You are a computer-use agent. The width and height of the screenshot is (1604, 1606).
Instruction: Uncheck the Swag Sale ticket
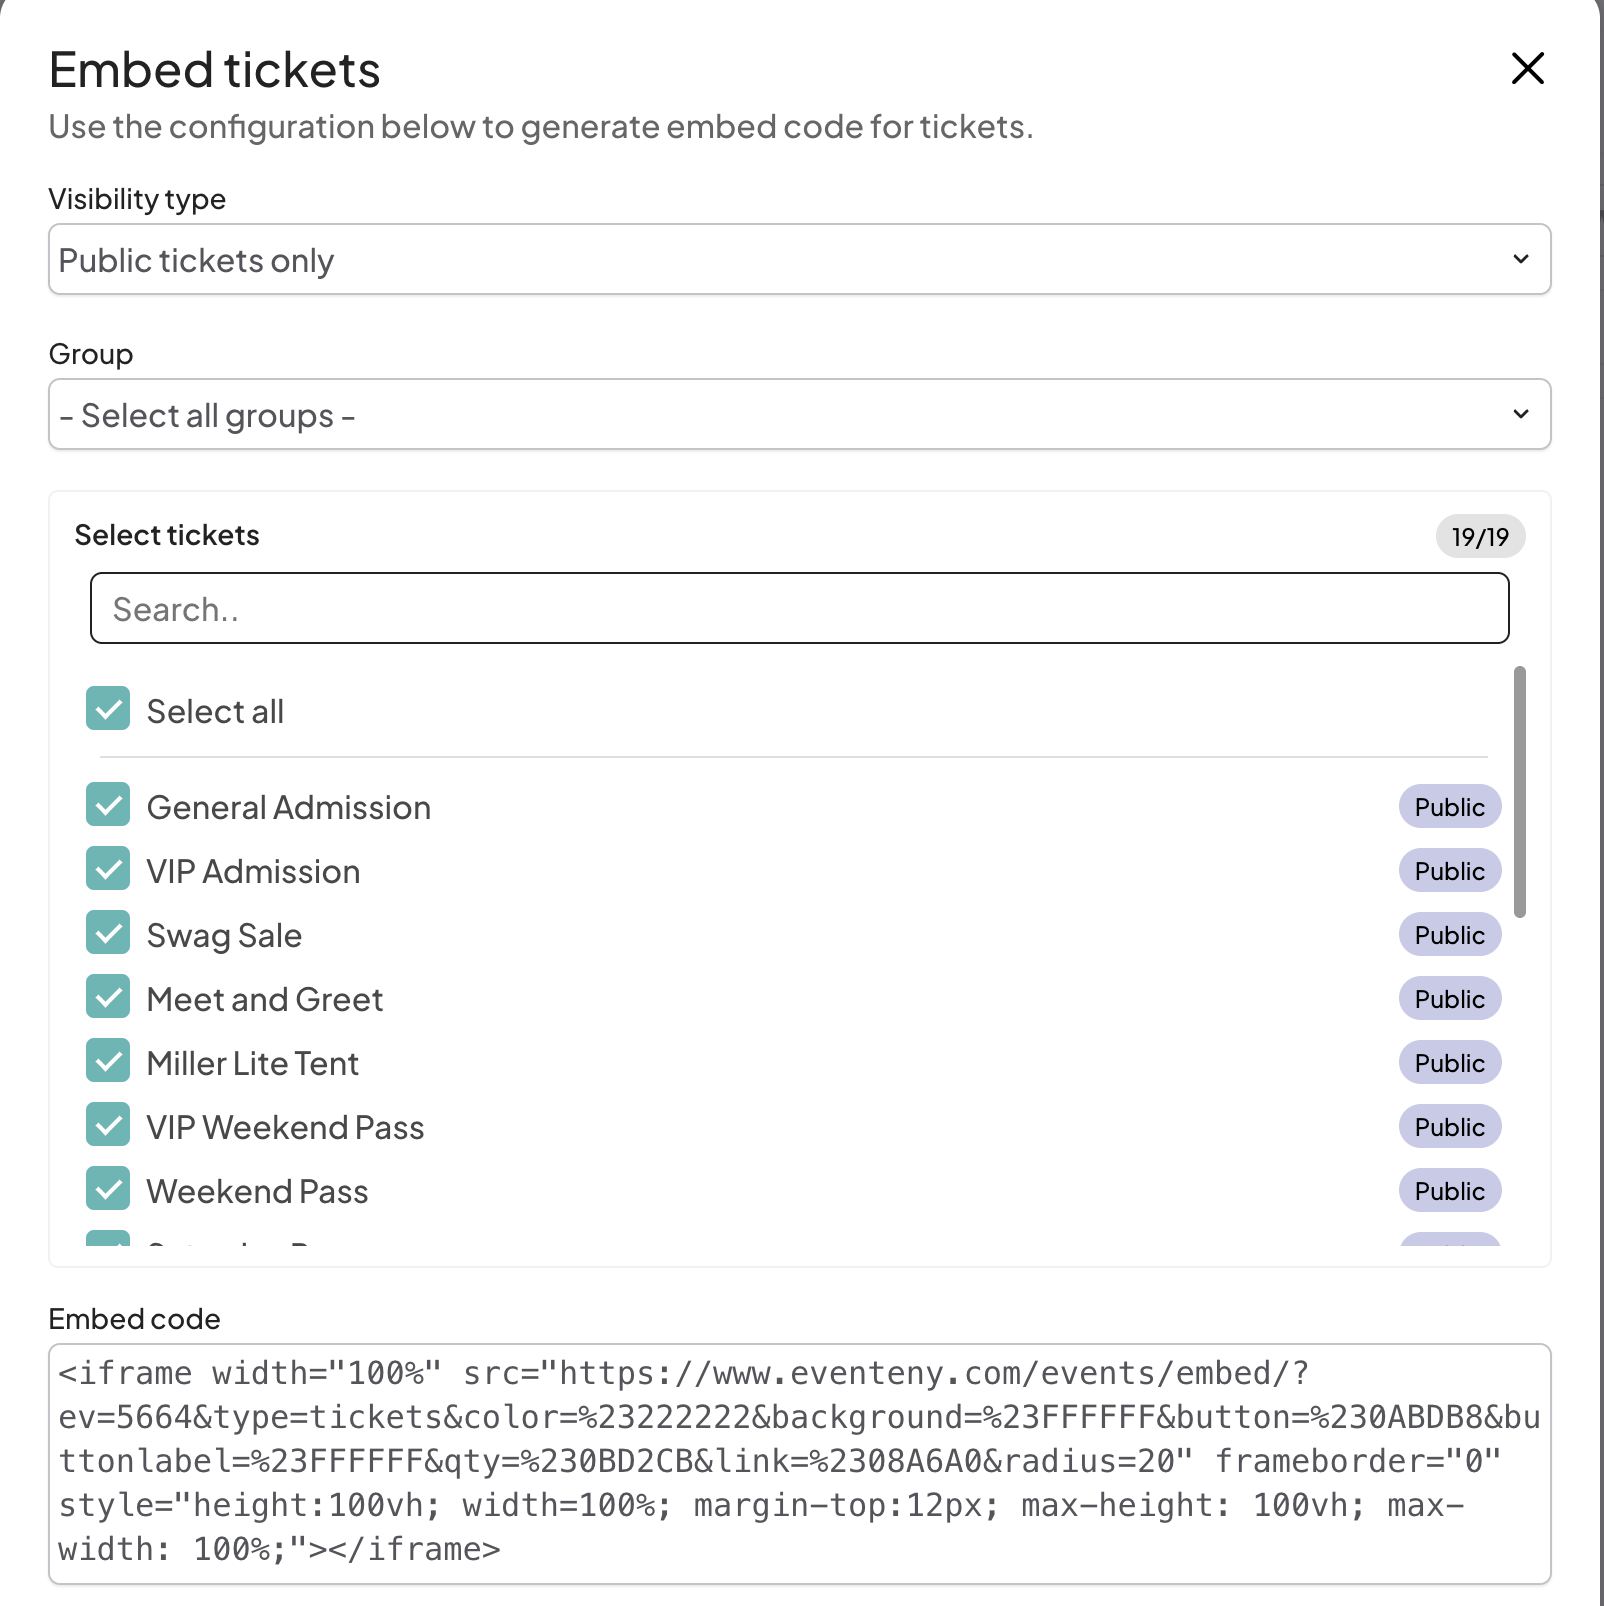pyautogui.click(x=108, y=933)
